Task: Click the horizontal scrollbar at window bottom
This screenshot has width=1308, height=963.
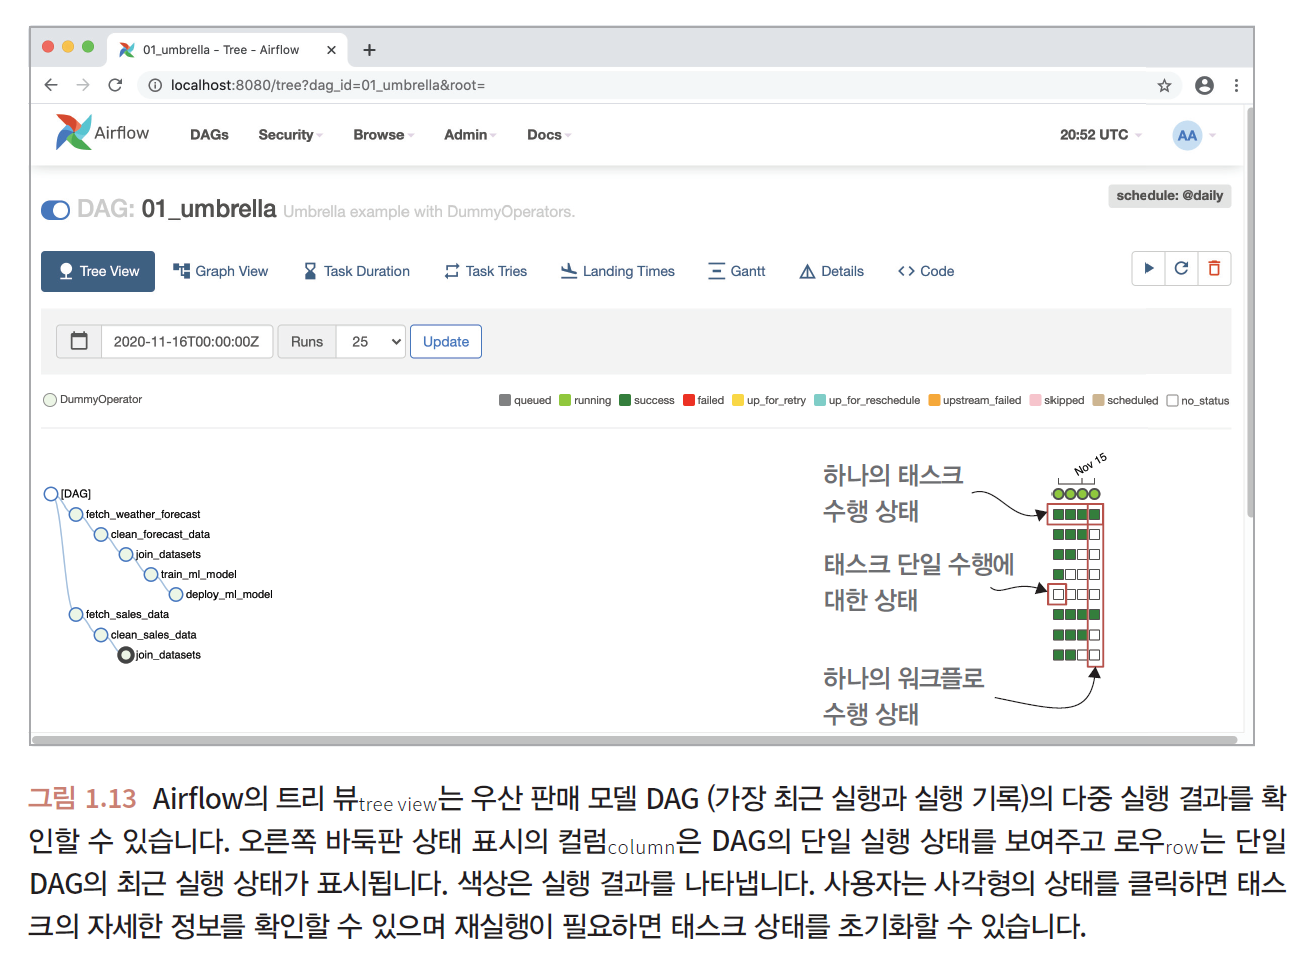Action: [635, 741]
